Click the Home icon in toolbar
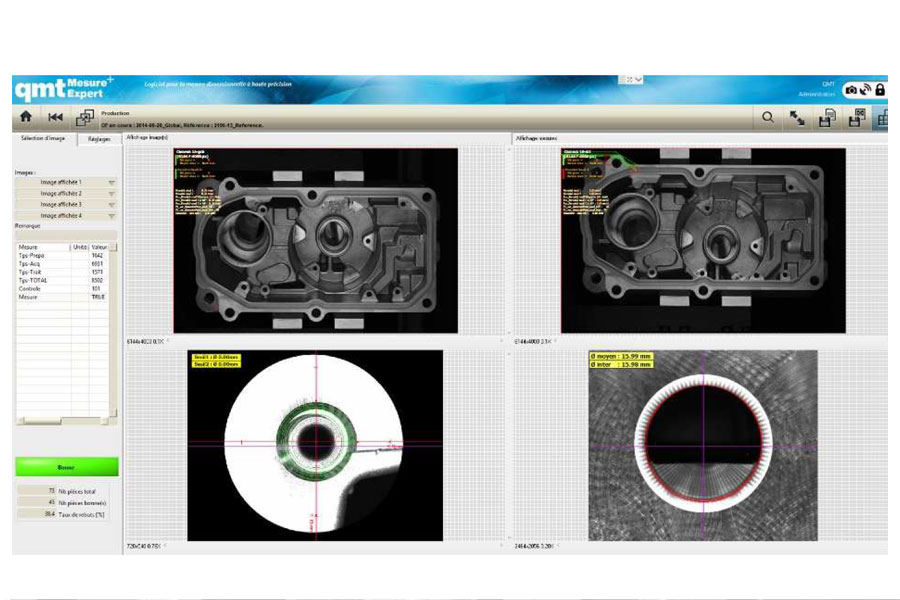 pyautogui.click(x=26, y=118)
